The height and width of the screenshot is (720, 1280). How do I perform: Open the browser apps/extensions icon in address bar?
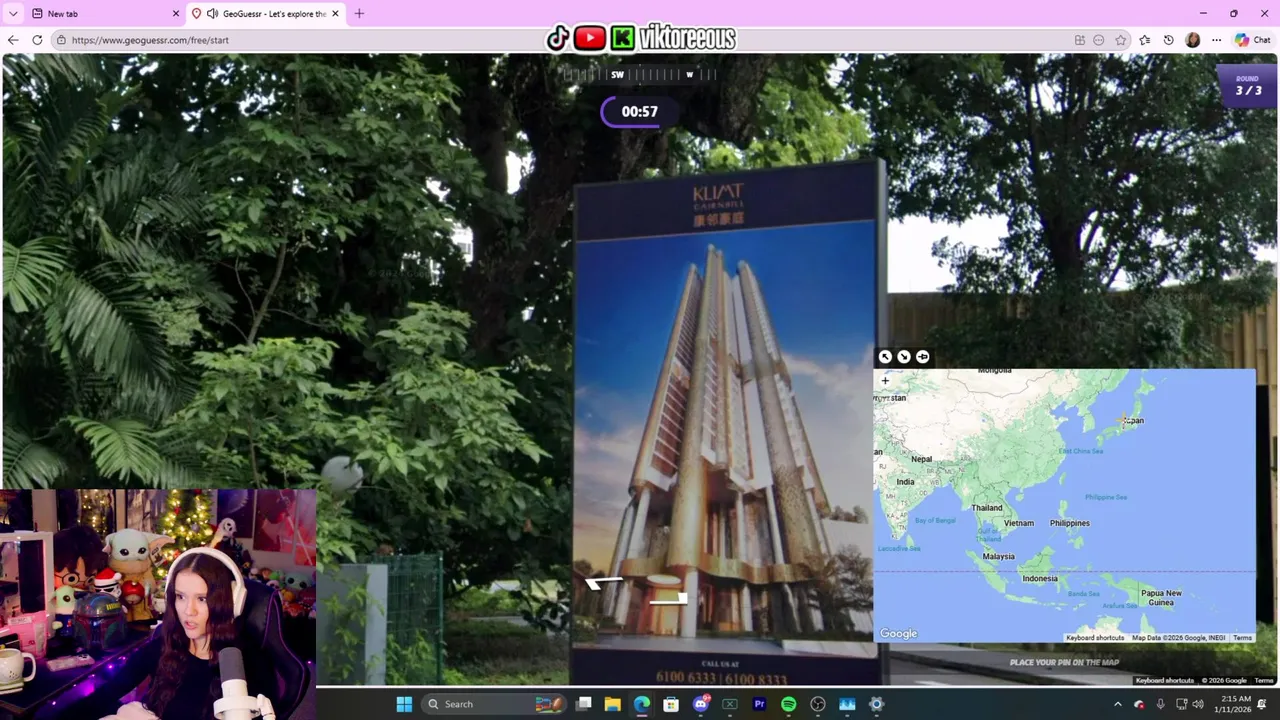[x=1080, y=40]
